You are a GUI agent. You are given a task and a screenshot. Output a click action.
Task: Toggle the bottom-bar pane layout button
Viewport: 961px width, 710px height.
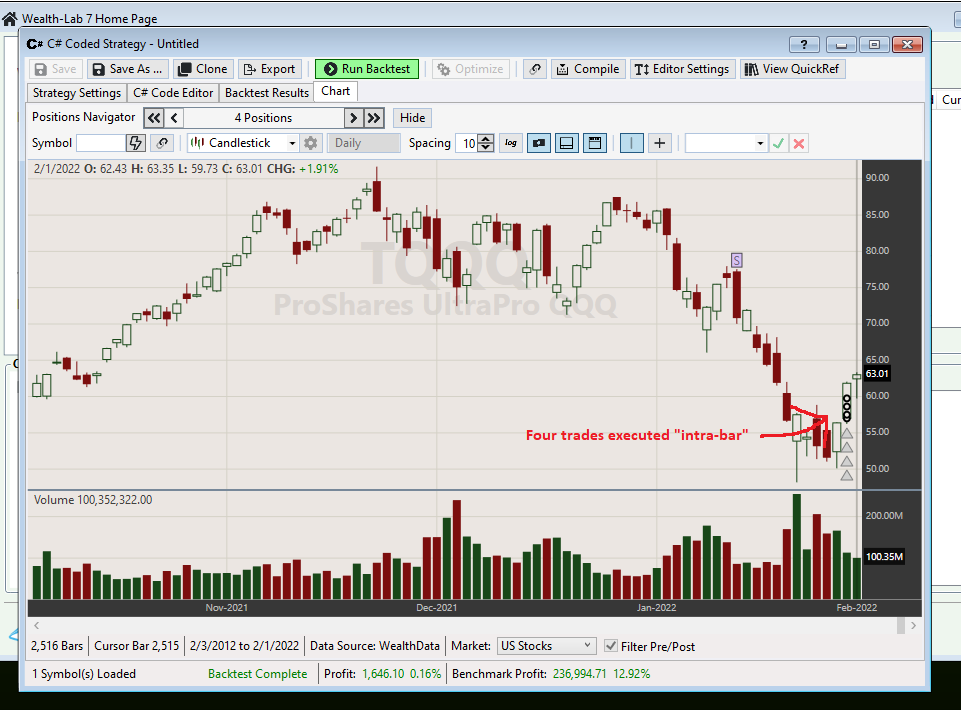pos(567,143)
